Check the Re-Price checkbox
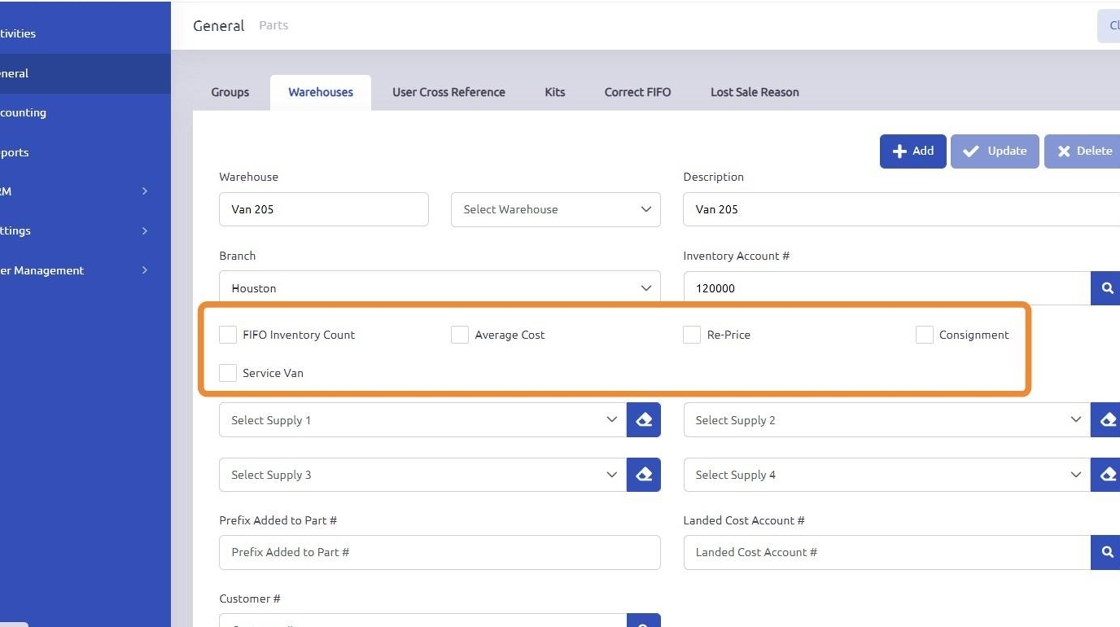1120x627 pixels. coord(692,335)
